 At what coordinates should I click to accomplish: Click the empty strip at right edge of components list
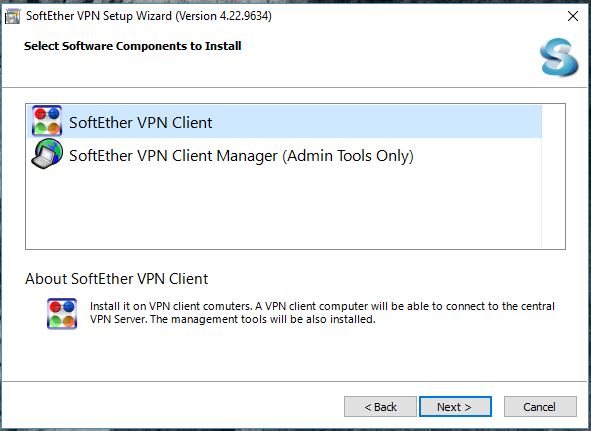click(x=553, y=176)
